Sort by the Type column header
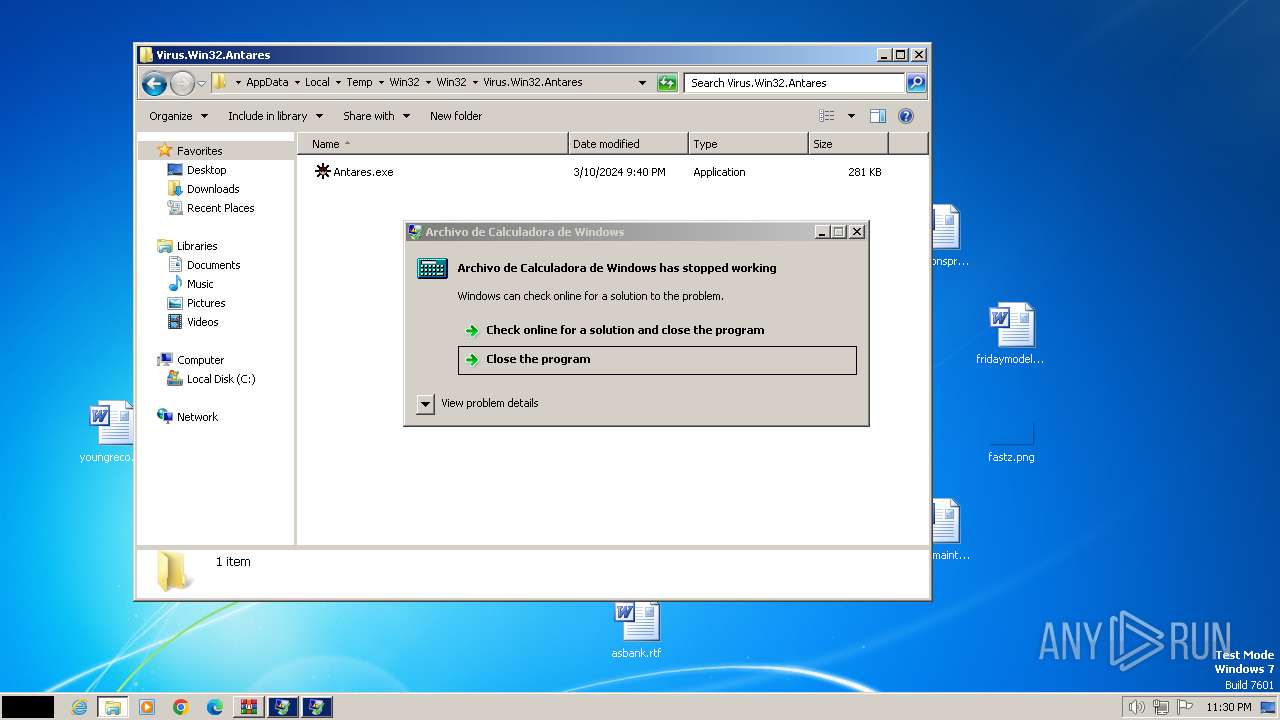 click(x=748, y=144)
